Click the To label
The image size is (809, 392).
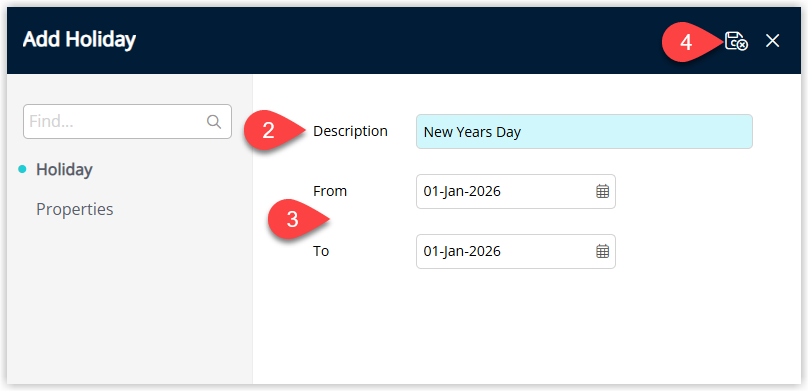point(321,251)
